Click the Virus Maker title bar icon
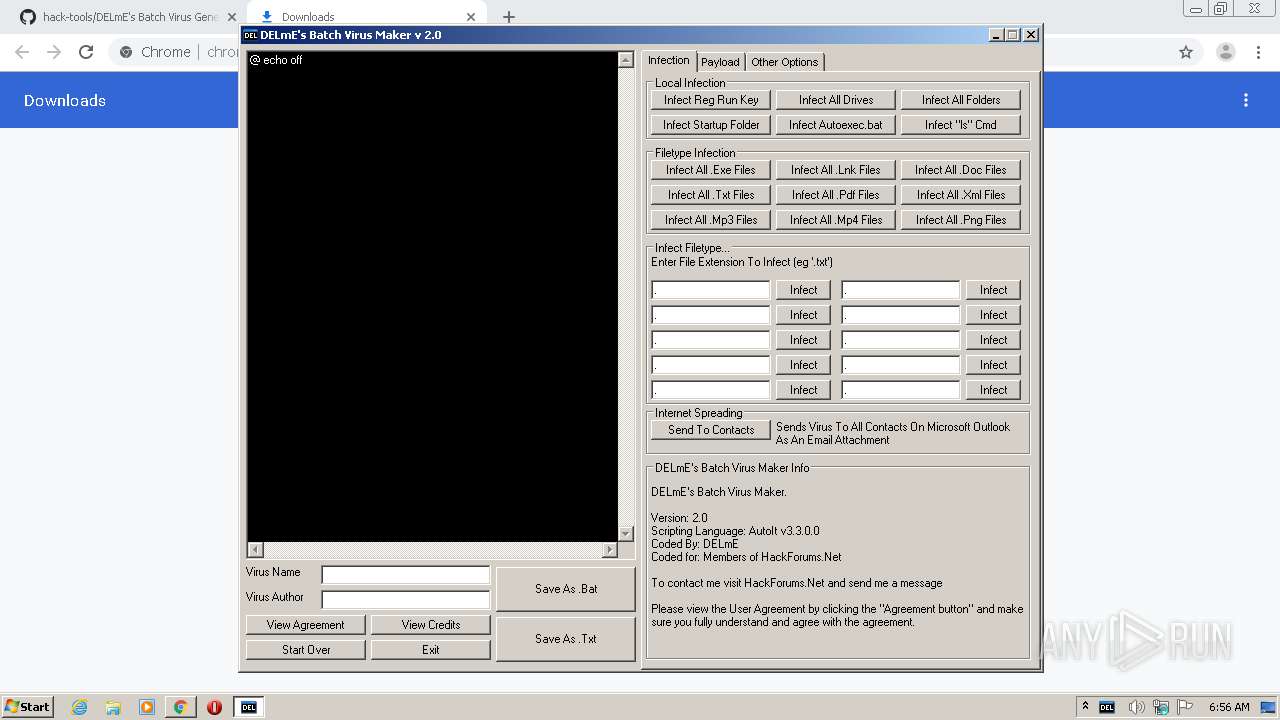The width and height of the screenshot is (1280, 720). [x=251, y=35]
